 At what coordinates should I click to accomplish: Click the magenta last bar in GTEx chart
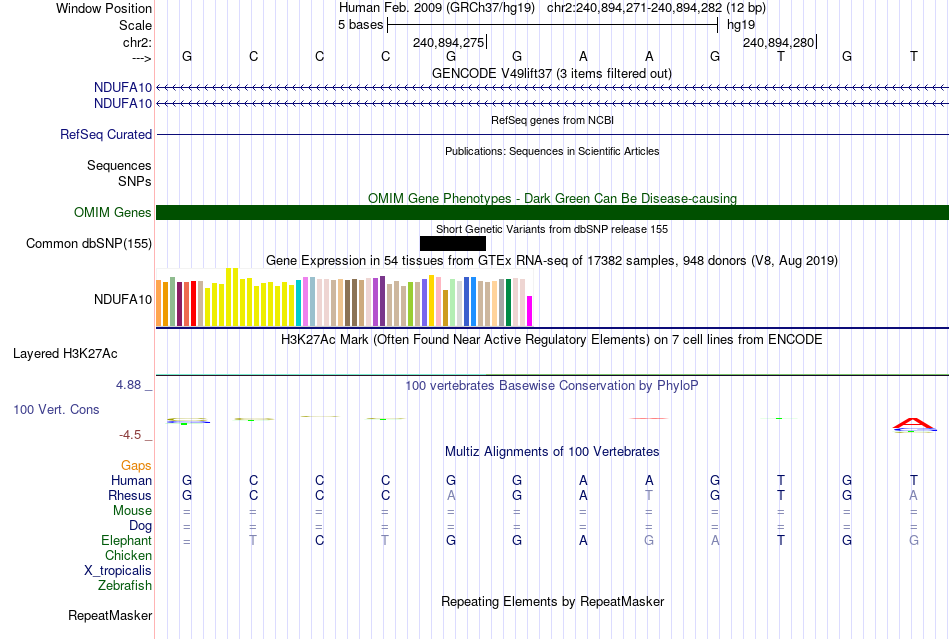(x=530, y=311)
